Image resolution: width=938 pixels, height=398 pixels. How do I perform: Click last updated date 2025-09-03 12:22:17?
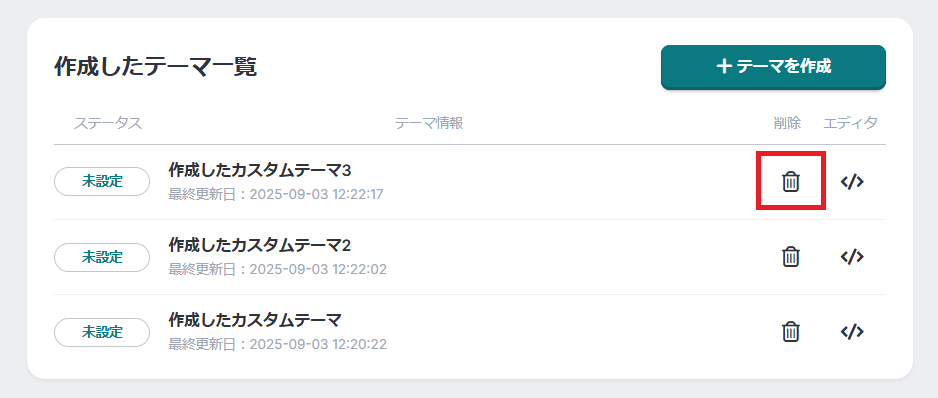316,194
